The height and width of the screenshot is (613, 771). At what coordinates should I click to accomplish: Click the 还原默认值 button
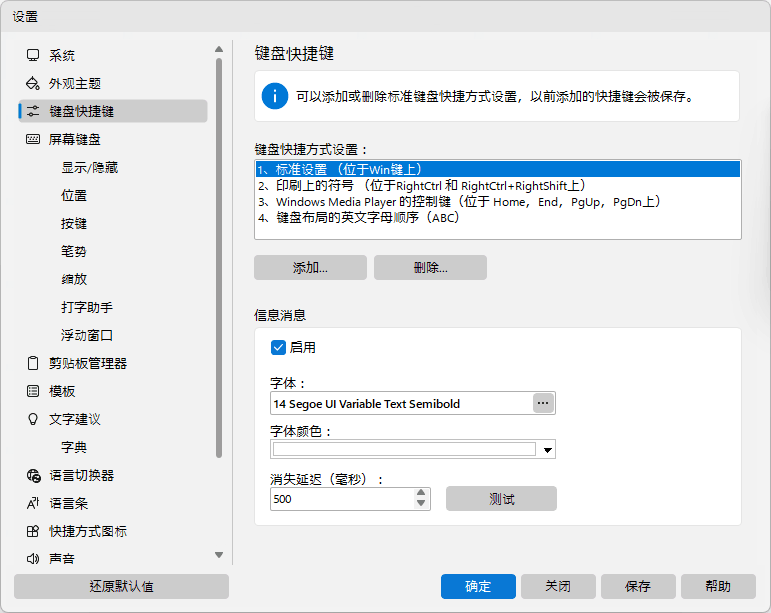[121, 586]
